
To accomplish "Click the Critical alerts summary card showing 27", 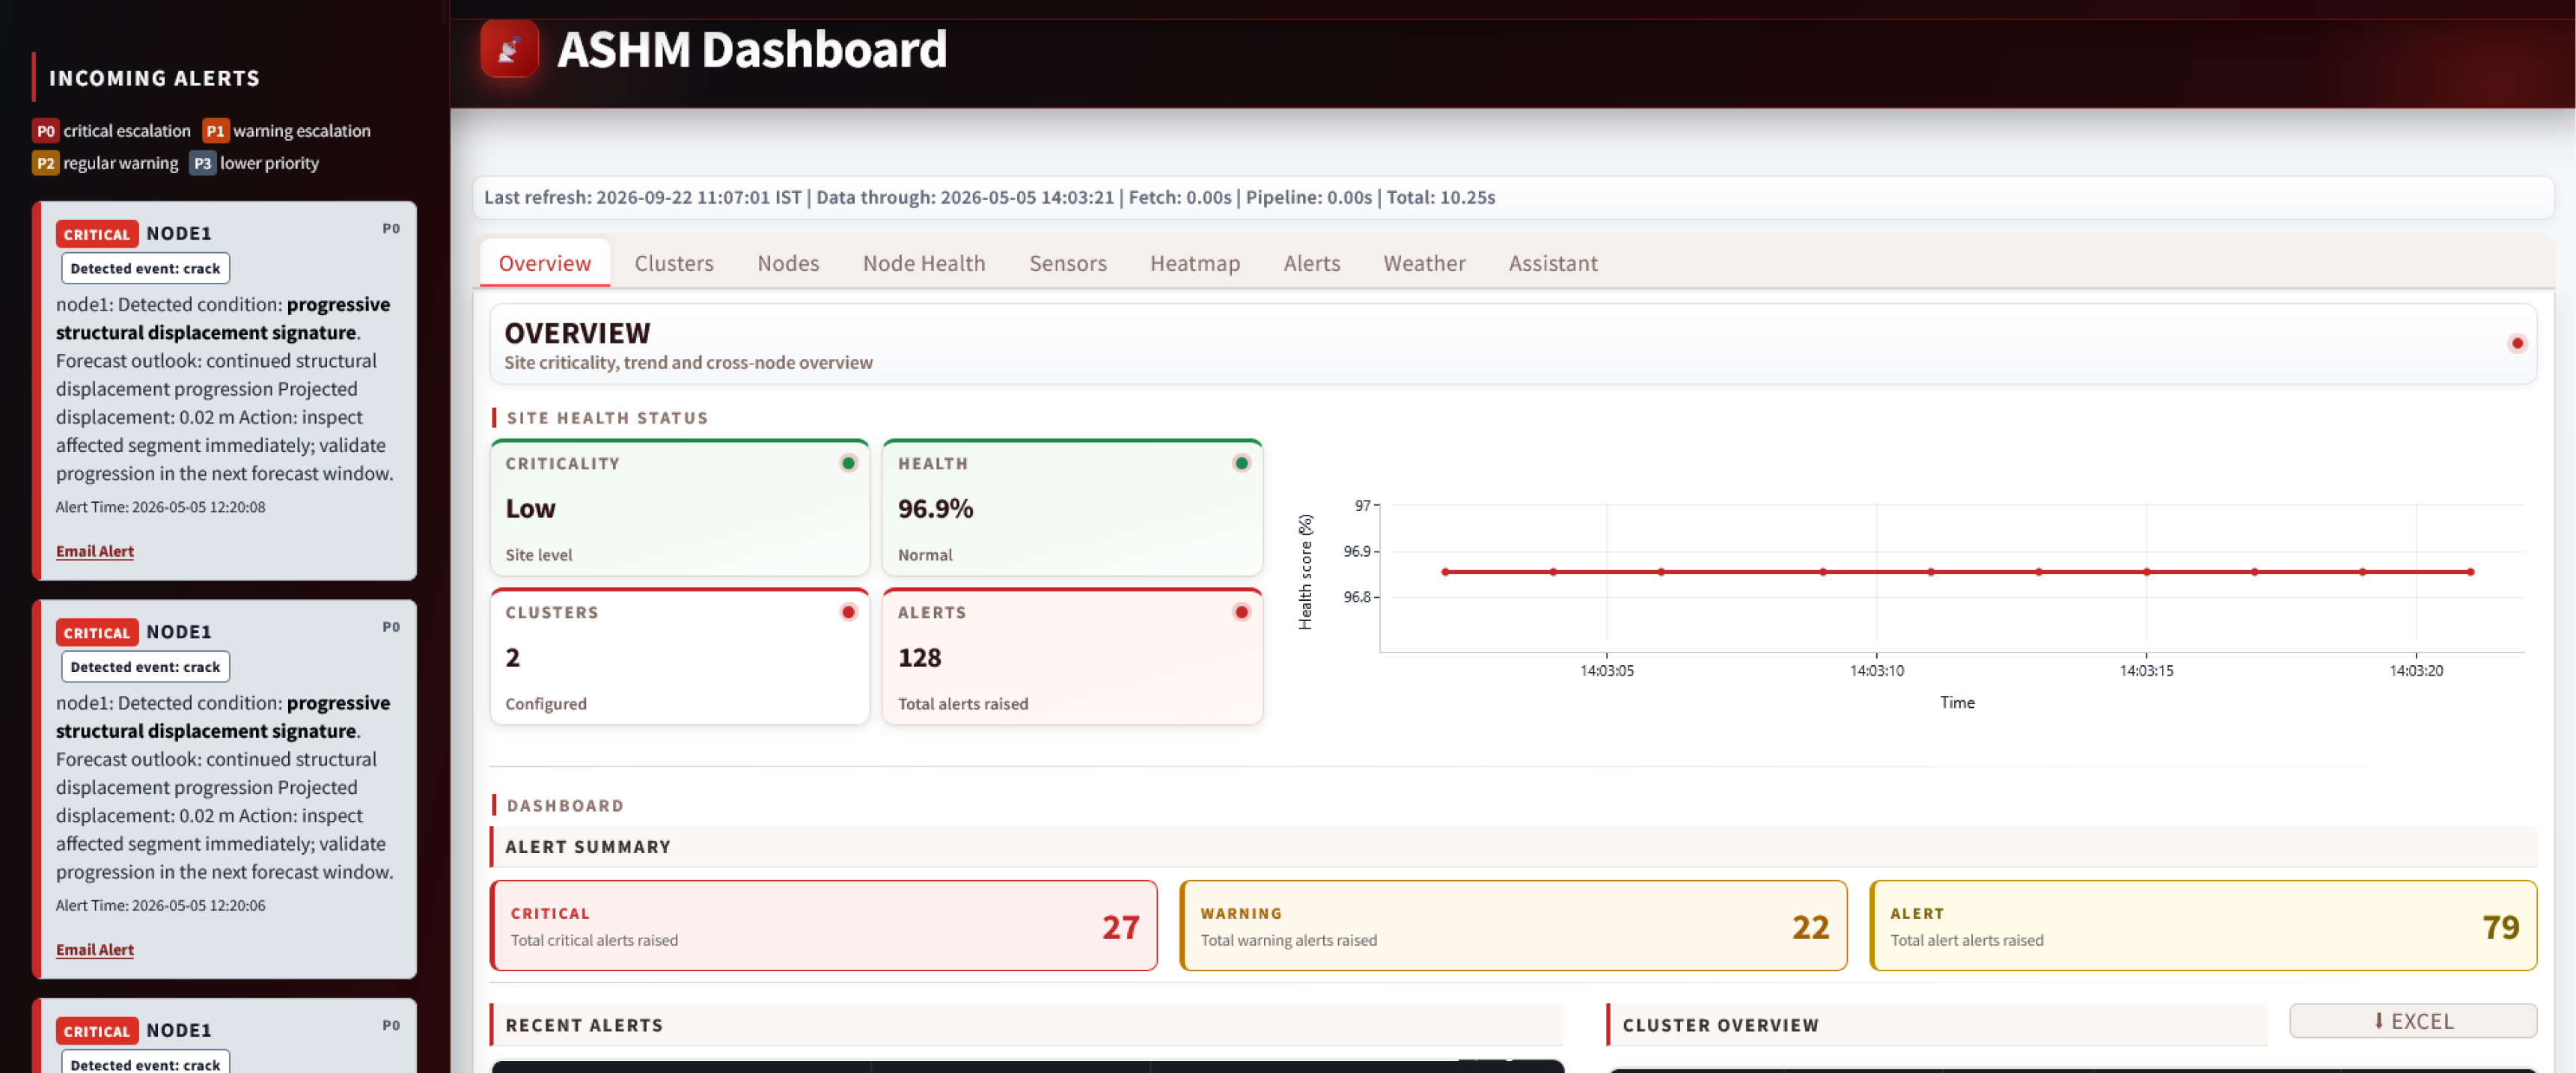I will coord(824,925).
